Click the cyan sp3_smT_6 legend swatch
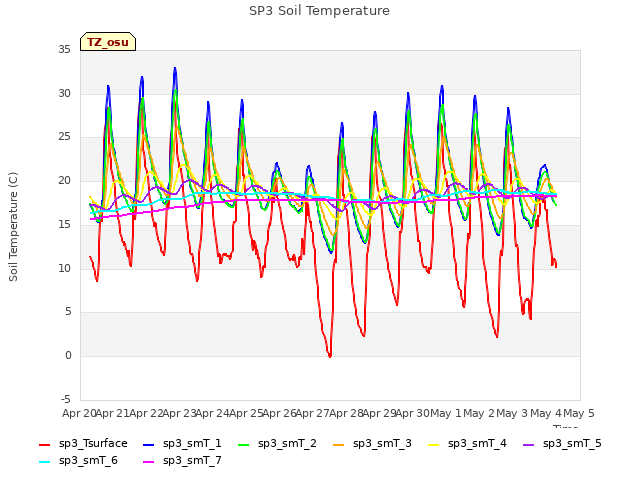This screenshot has width=640, height=480. tap(44, 462)
